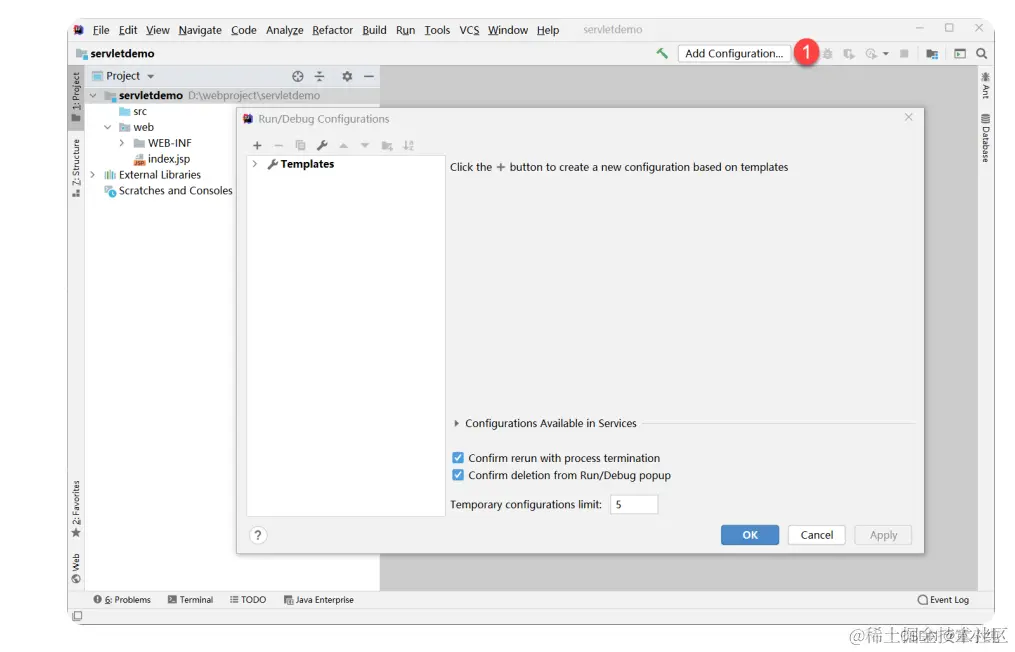The width and height of the screenshot is (1015, 652).
Task: Open the Database tool window on right edge
Action: click(985, 138)
